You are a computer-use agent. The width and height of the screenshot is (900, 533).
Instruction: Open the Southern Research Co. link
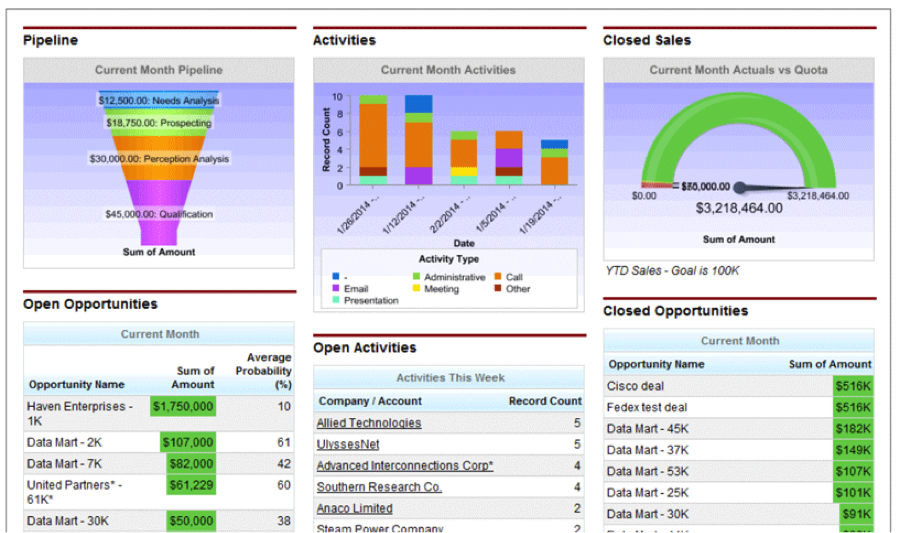click(379, 487)
